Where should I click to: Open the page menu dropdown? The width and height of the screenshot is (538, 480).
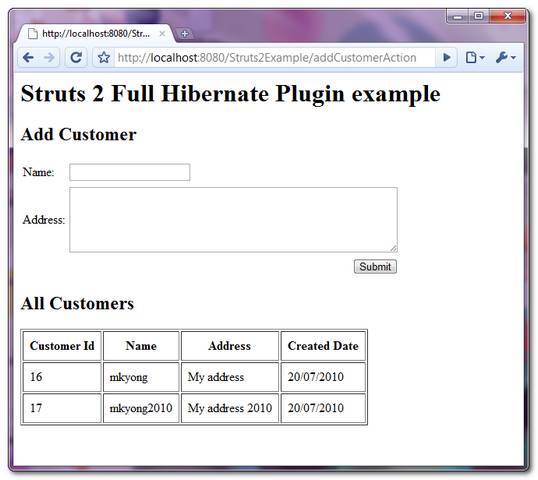pos(475,57)
